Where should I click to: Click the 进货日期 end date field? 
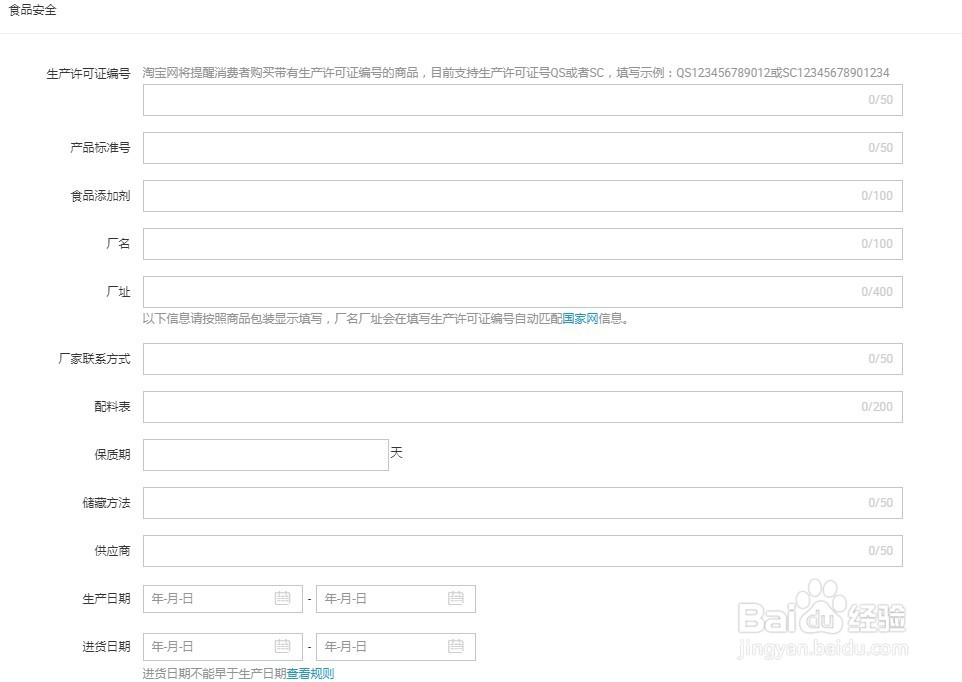(x=396, y=646)
